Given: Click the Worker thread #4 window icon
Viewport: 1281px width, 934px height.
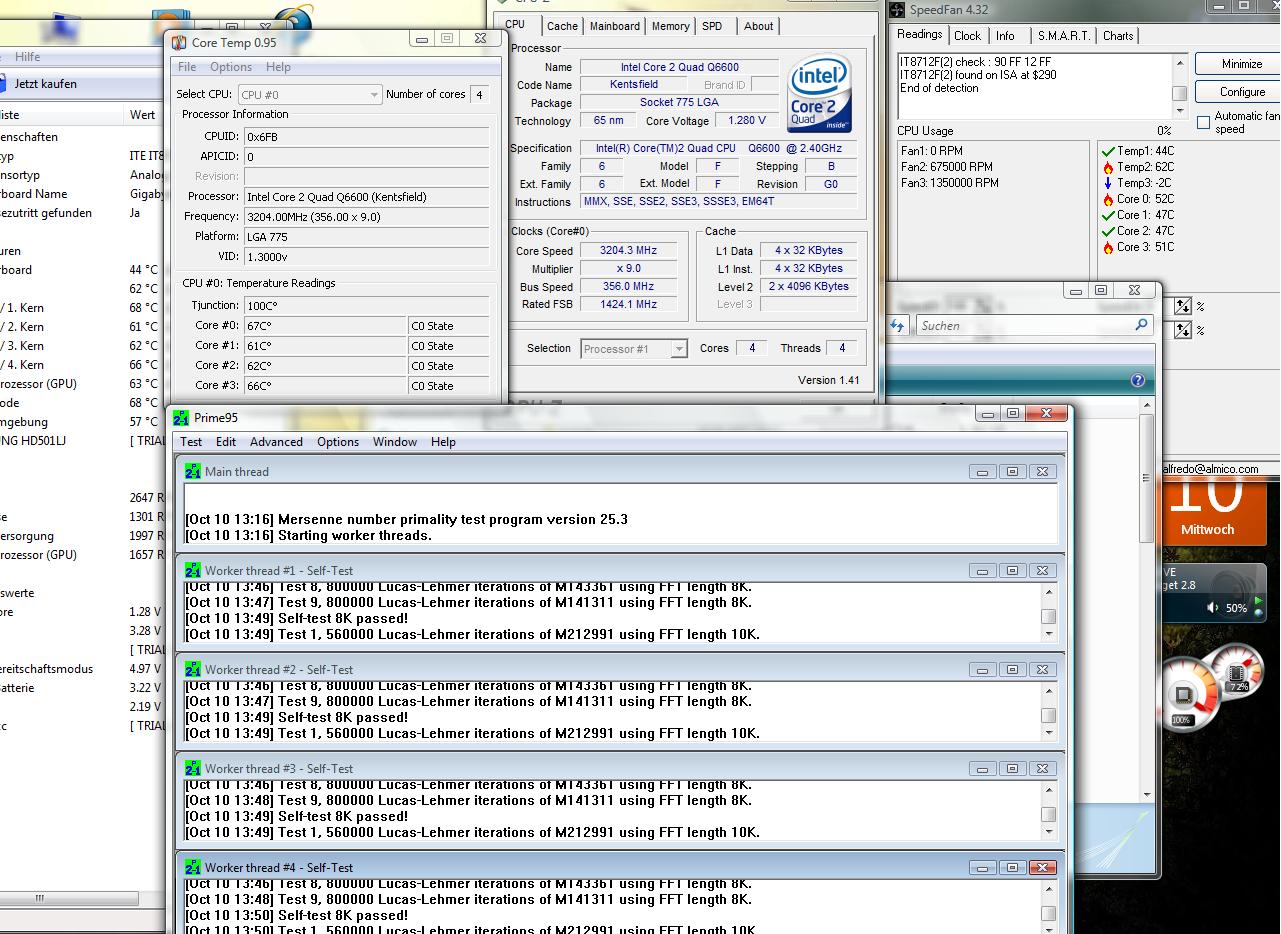Looking at the screenshot, I should coord(193,867).
